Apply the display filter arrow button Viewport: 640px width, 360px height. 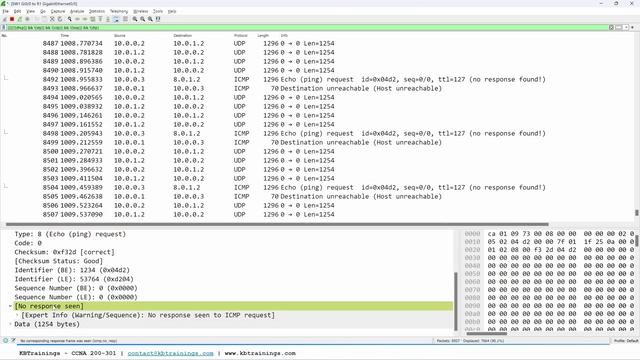point(618,27)
